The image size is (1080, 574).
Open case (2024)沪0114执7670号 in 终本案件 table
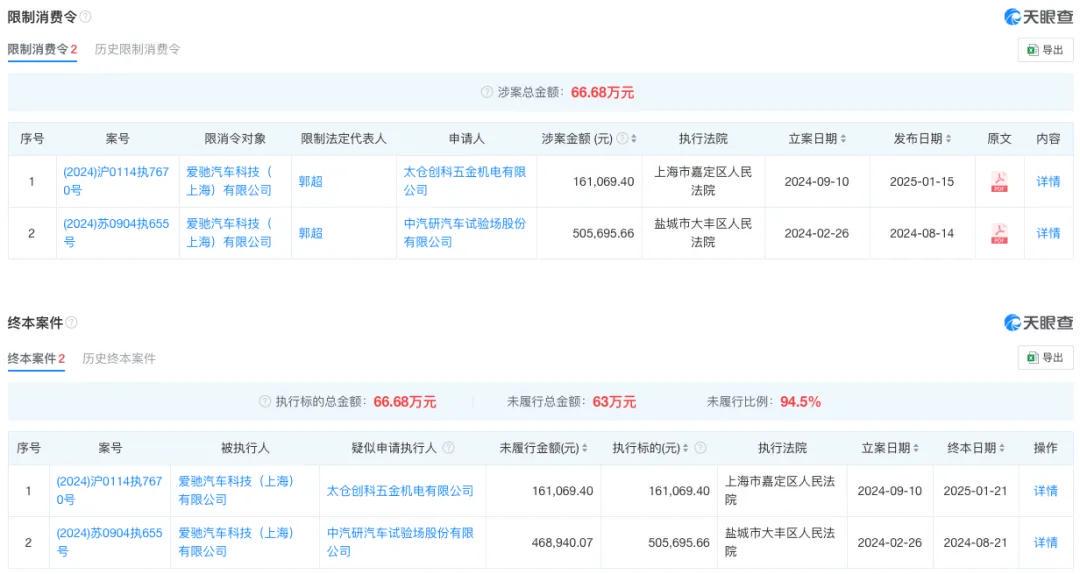point(110,491)
